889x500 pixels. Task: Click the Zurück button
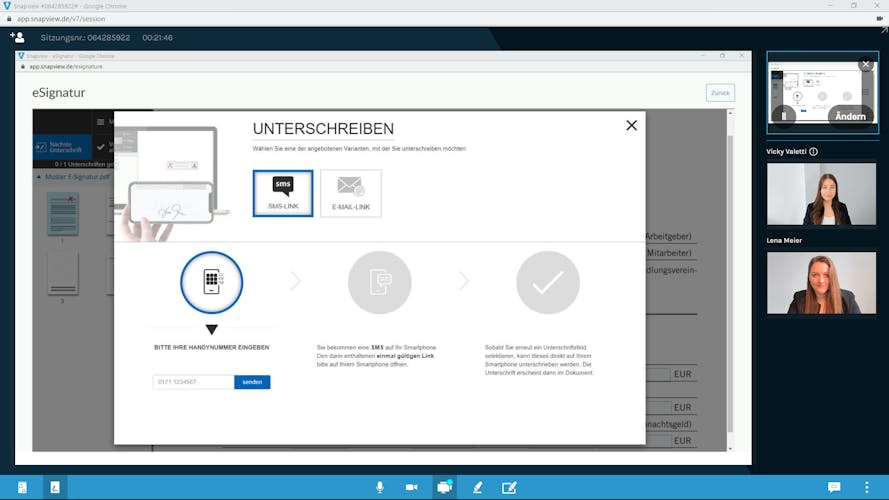pos(720,93)
